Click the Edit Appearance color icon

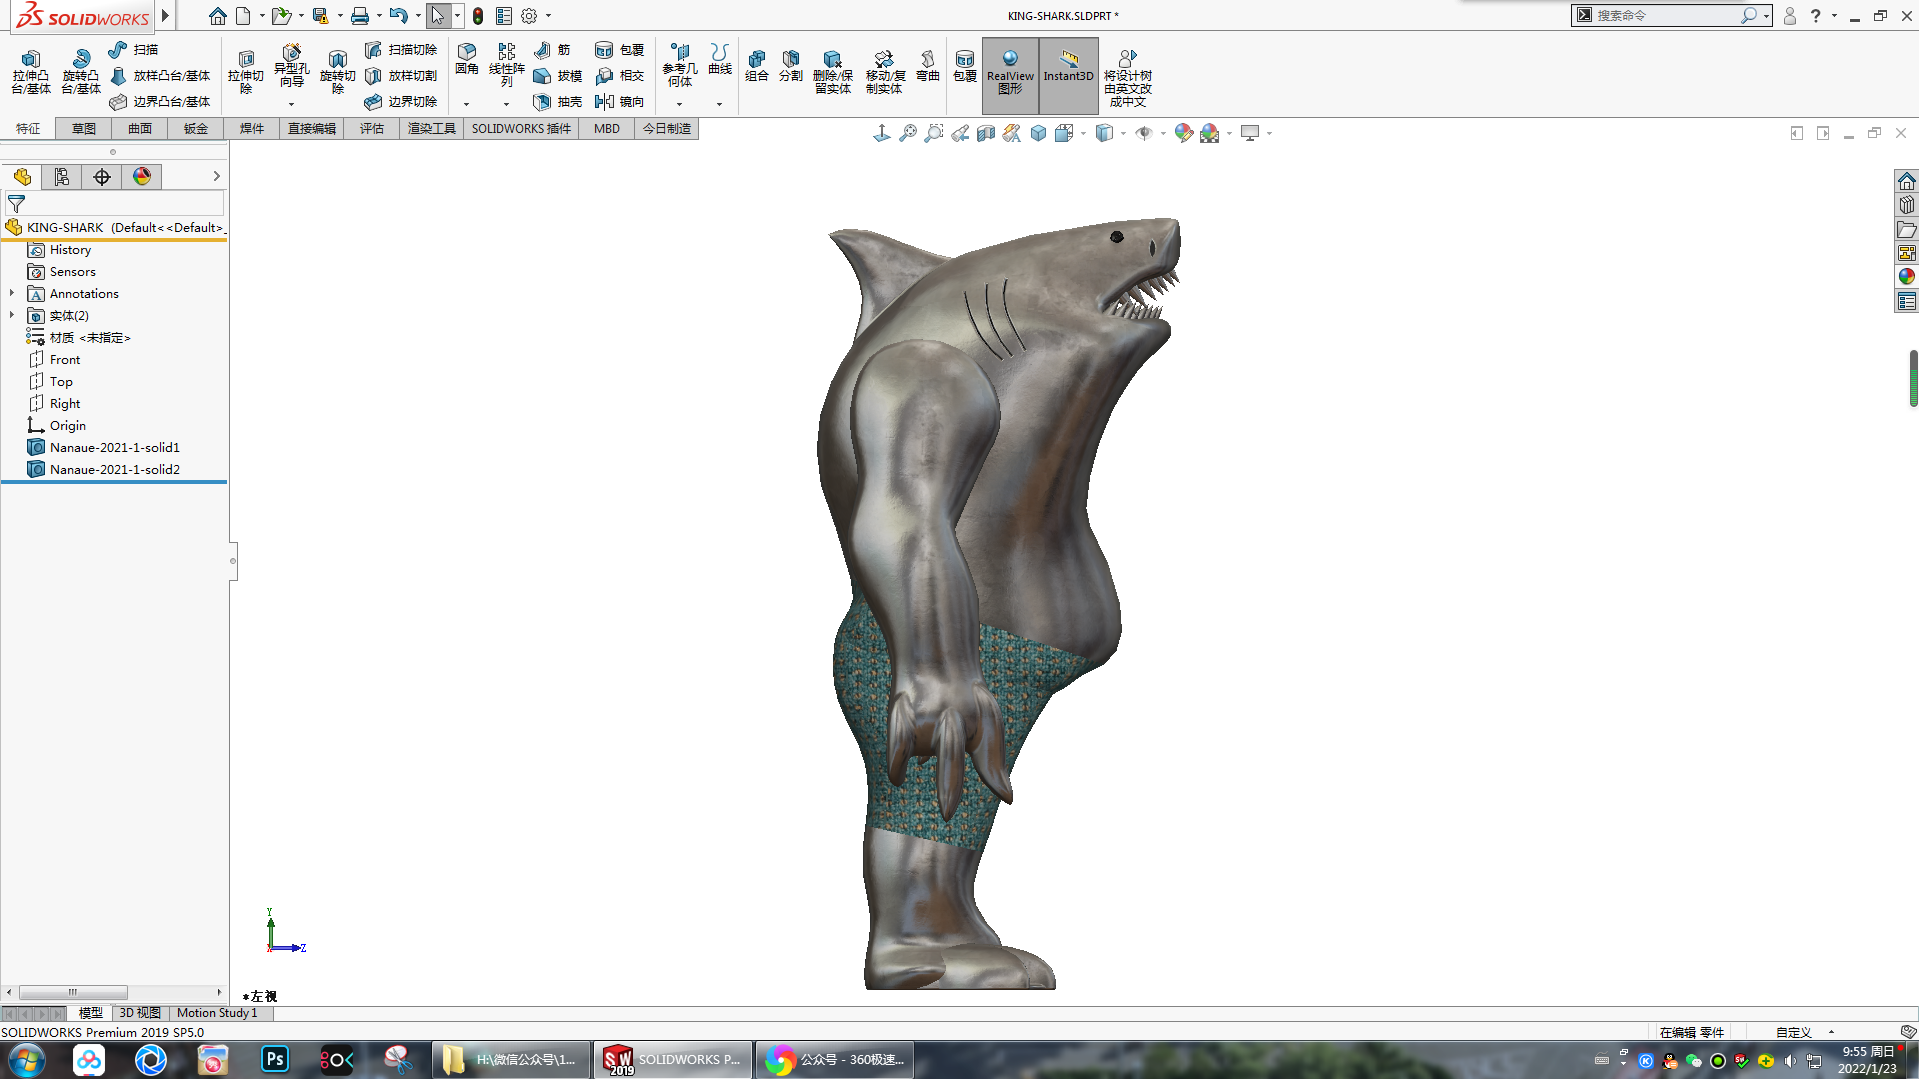click(x=1183, y=133)
